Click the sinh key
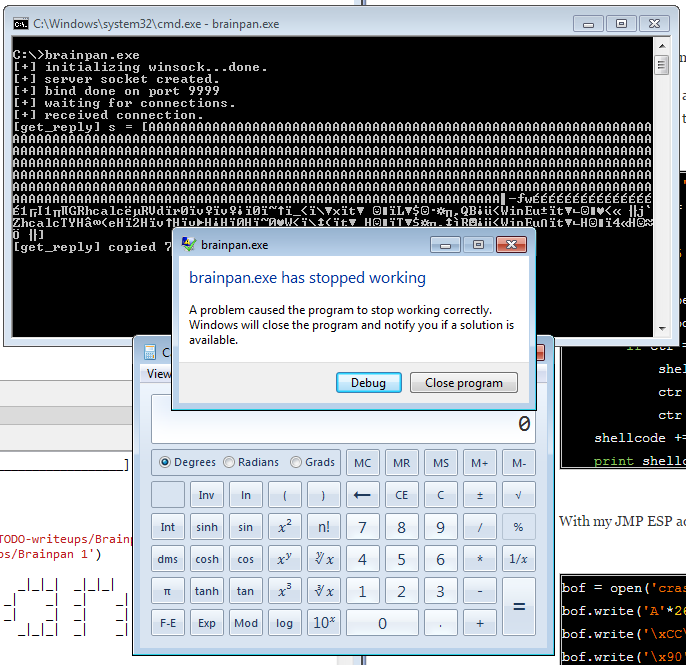Screen dimensions: 686x665 point(206,527)
